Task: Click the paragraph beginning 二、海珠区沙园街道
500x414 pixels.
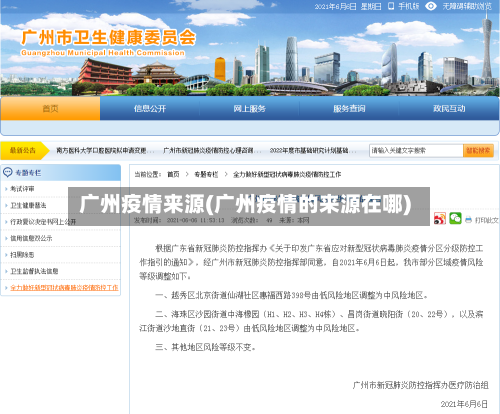Action: (x=311, y=321)
